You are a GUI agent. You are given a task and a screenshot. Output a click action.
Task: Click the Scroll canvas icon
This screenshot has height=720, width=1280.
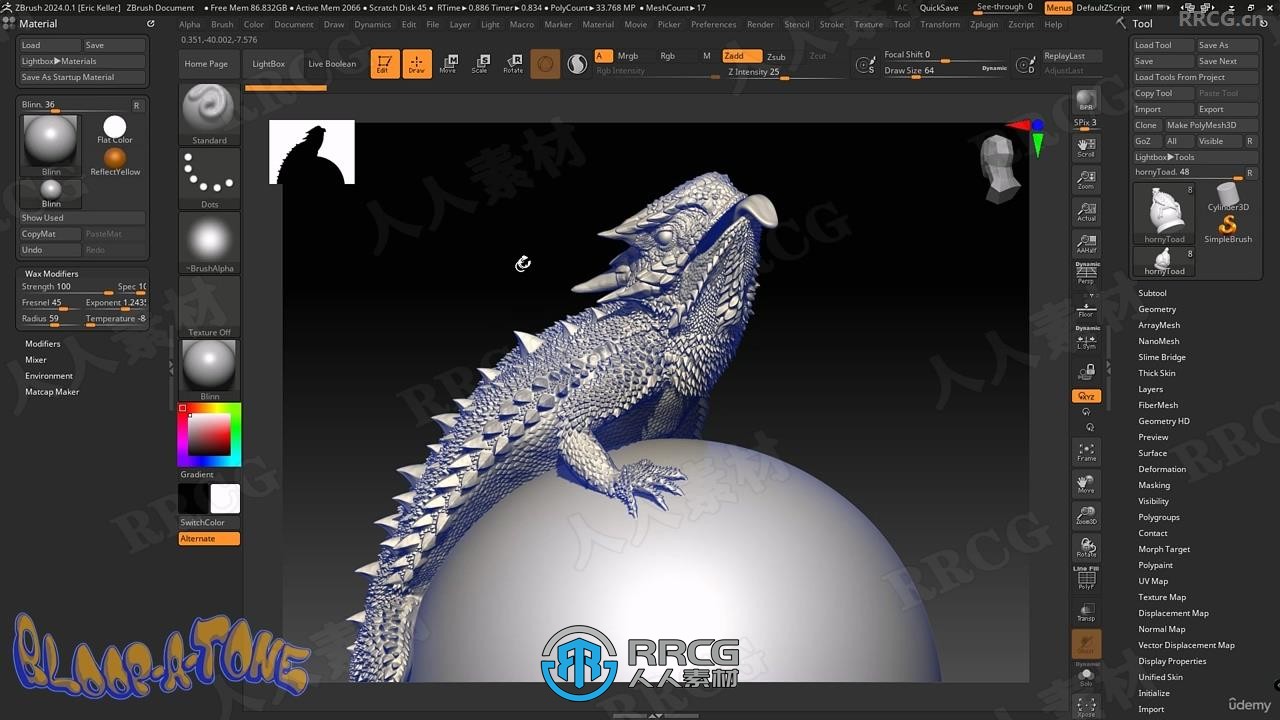[x=1086, y=148]
